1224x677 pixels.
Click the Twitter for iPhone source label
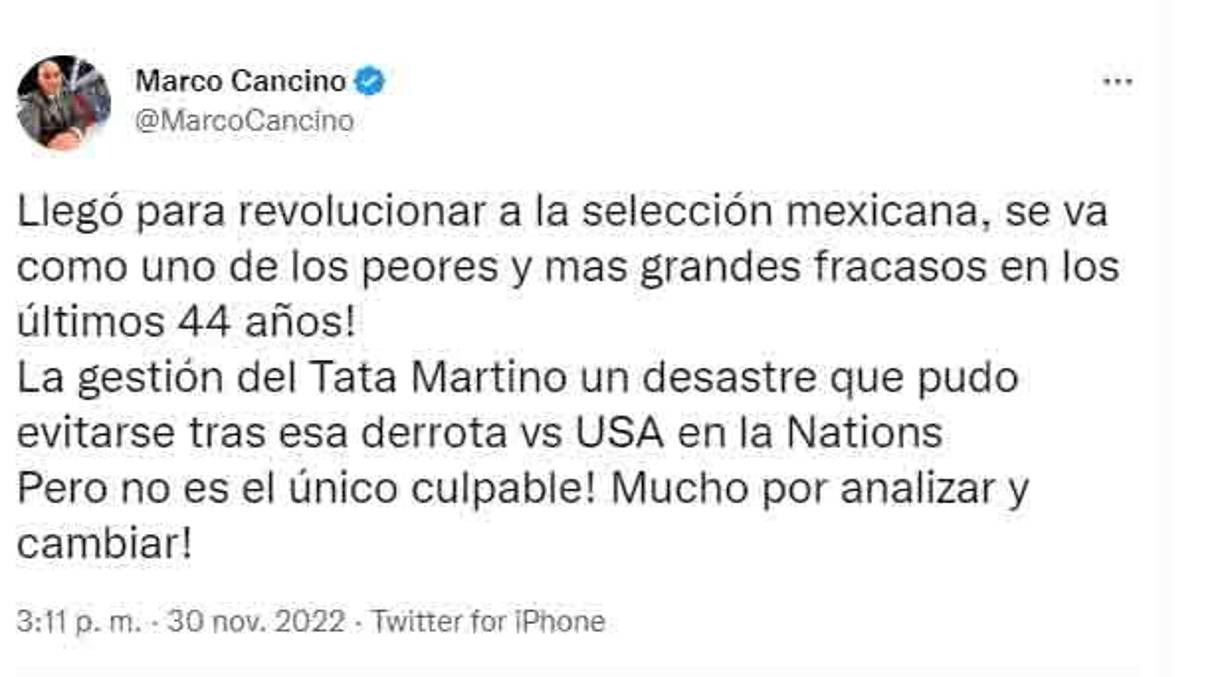(x=487, y=620)
